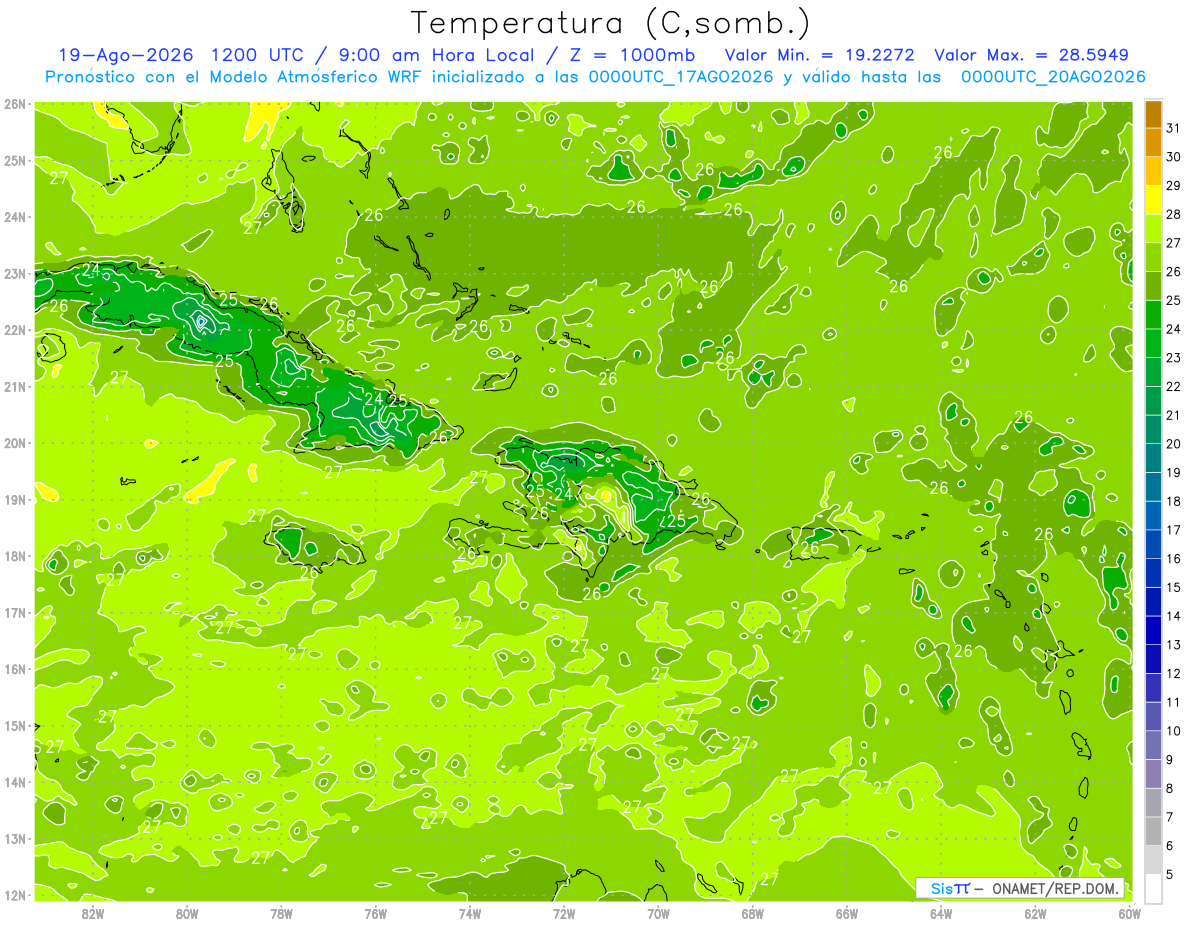Select the '0000UTC_17AGO2026' initialization time
This screenshot has height=927, width=1200.
coord(681,77)
